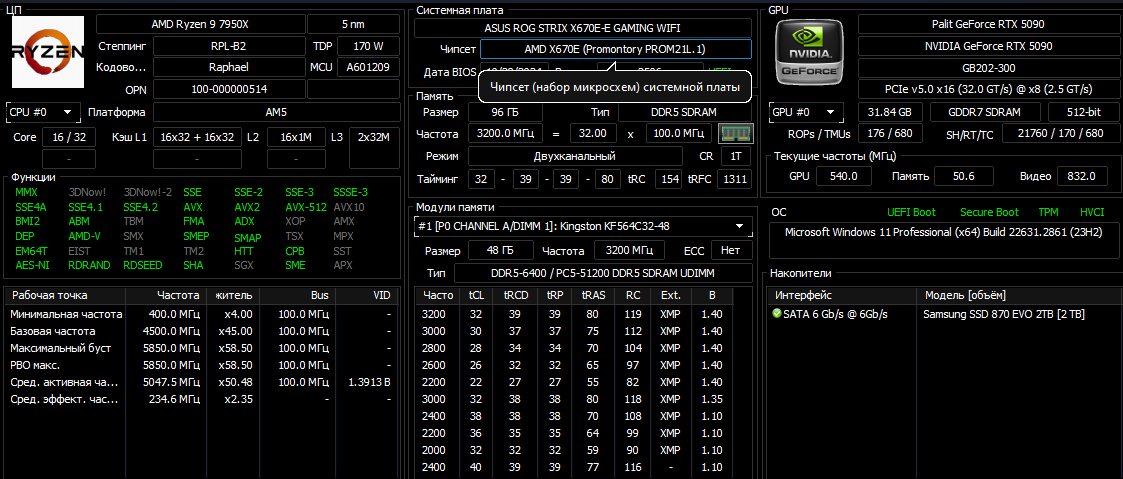Click the AMD X670E chipset field
The width and height of the screenshot is (1123, 479).
point(616,49)
